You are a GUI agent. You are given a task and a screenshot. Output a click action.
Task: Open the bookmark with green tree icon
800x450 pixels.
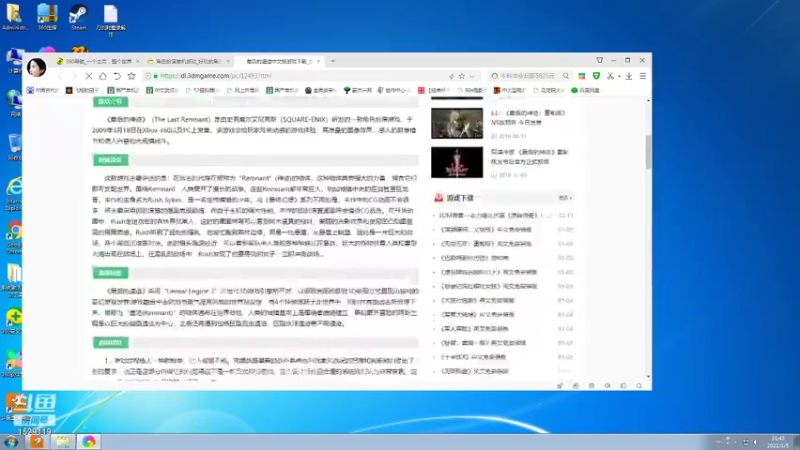click(358, 90)
